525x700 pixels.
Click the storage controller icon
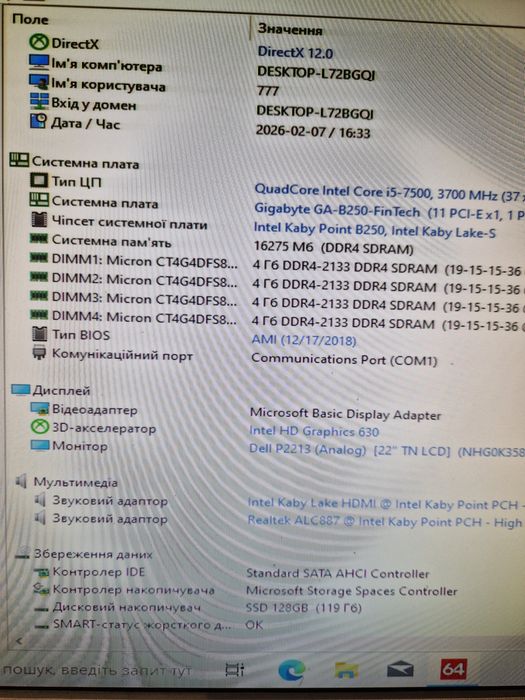click(42, 589)
